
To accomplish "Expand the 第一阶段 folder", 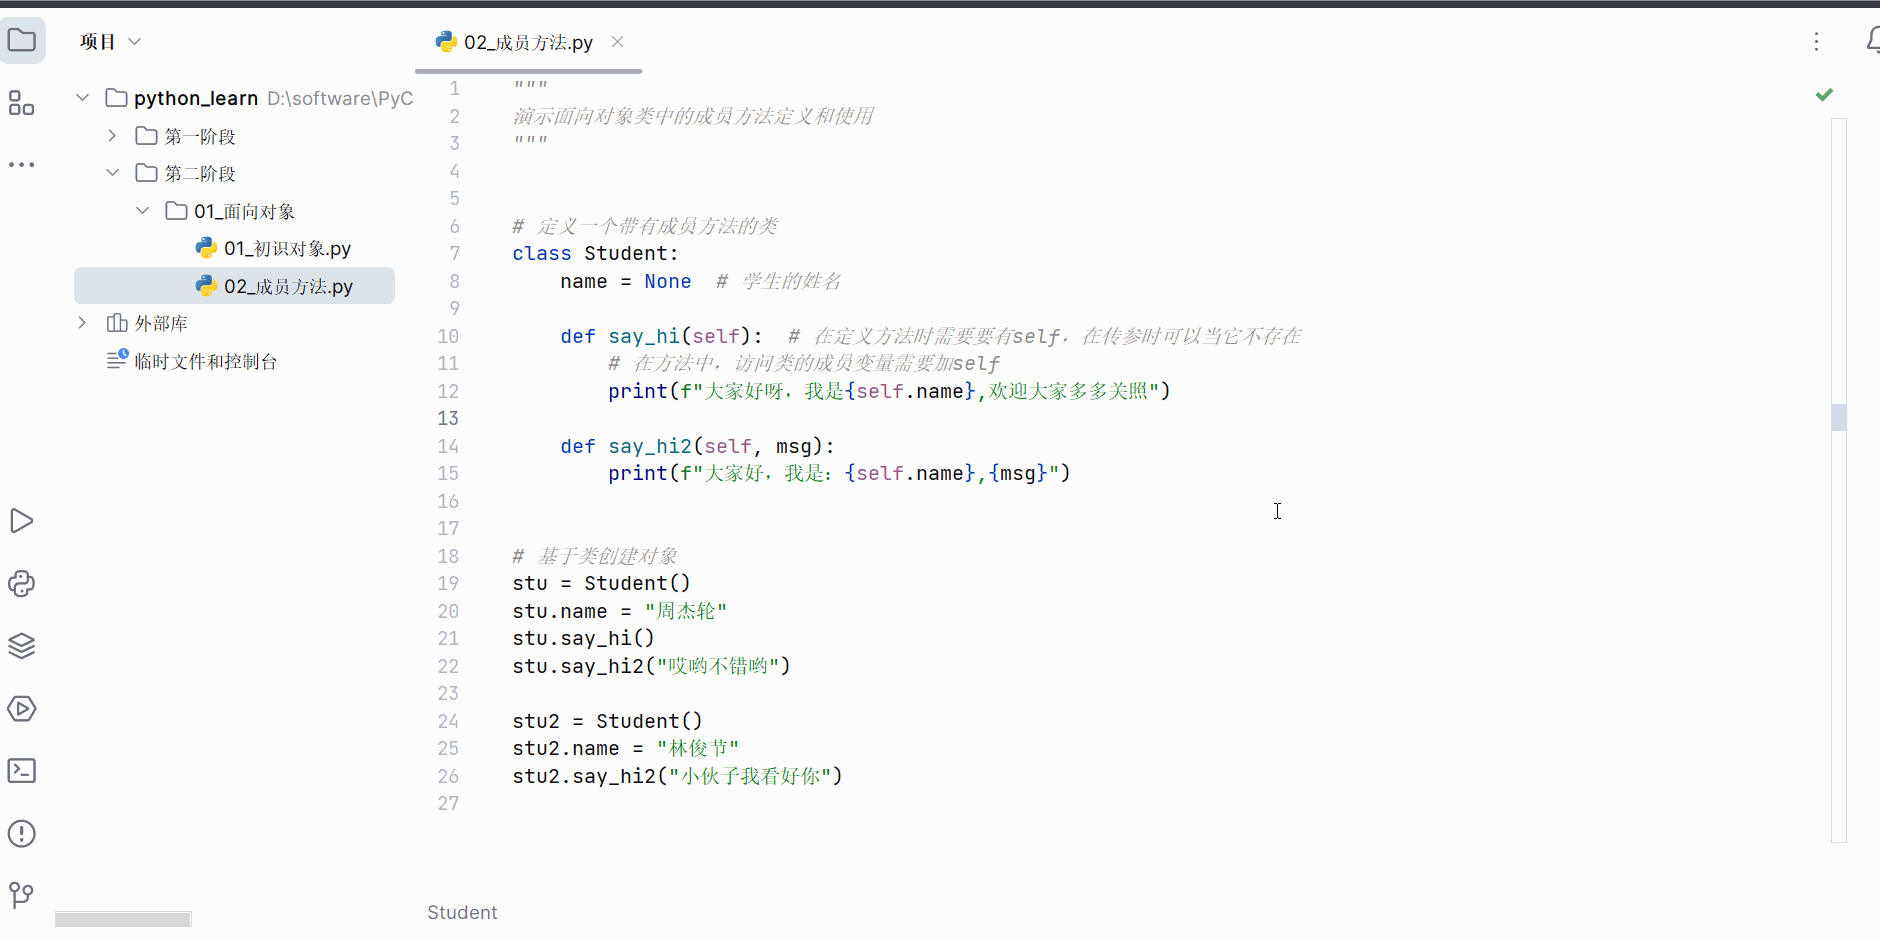I will point(111,135).
